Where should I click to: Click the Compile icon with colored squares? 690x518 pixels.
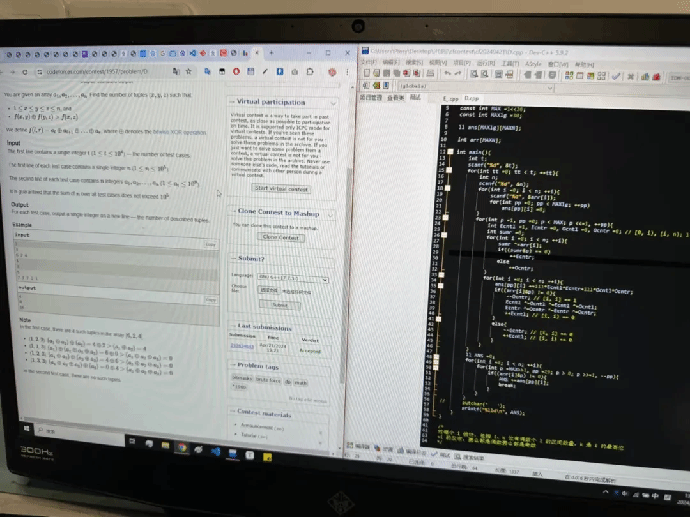[569, 76]
